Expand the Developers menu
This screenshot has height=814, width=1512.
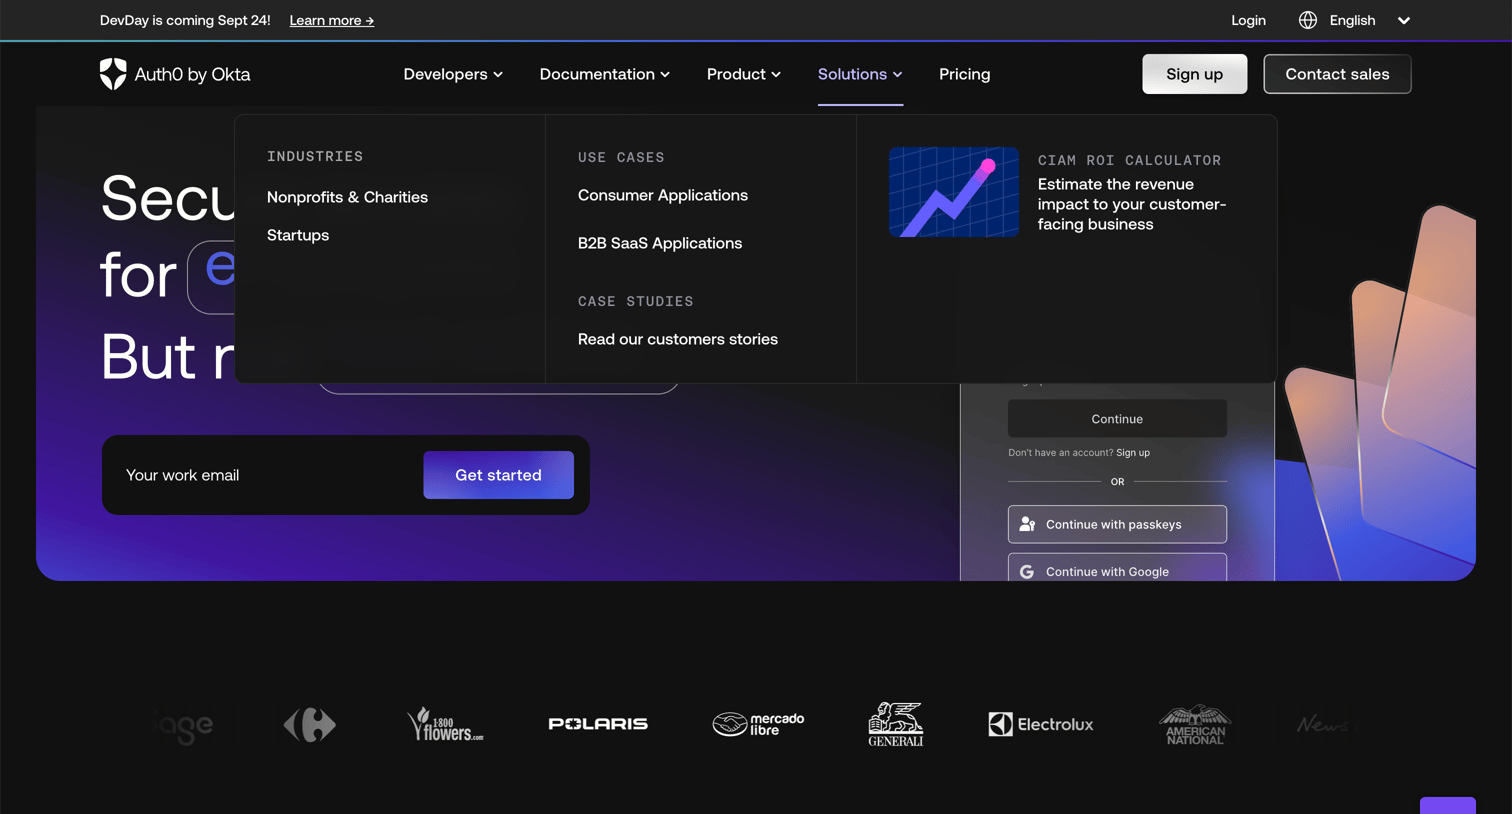[x=453, y=74]
